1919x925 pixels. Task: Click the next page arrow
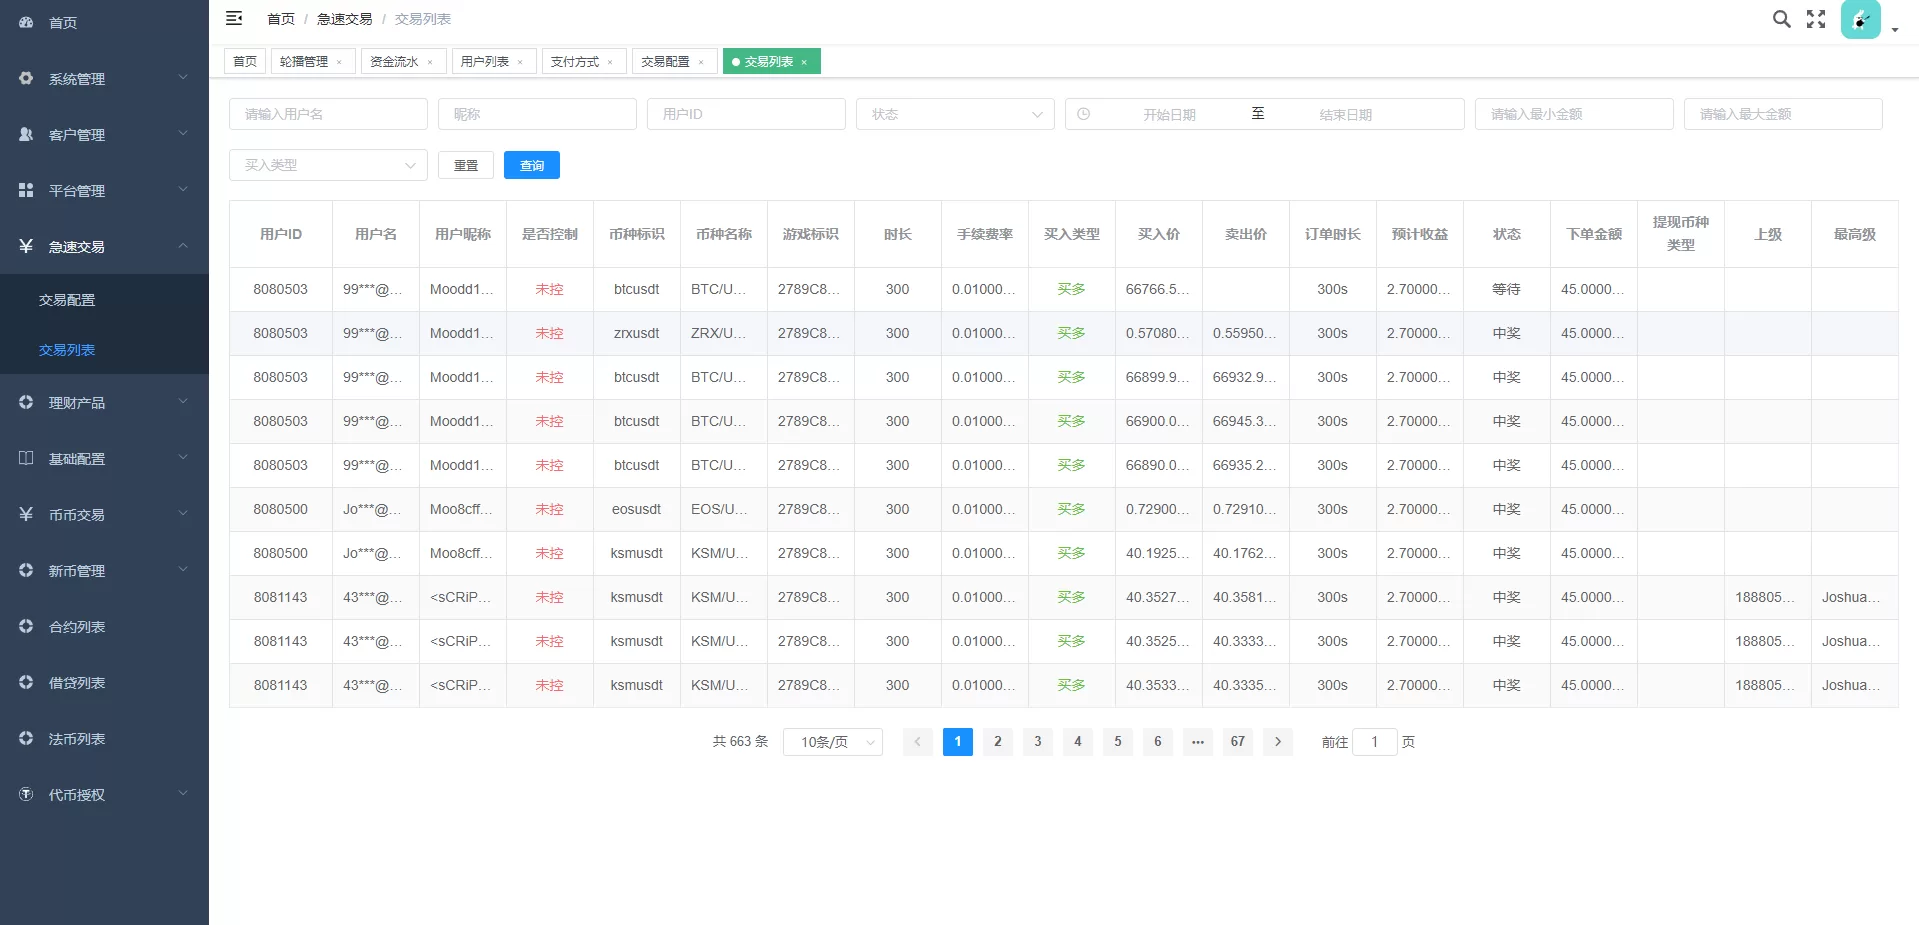pyautogui.click(x=1278, y=742)
